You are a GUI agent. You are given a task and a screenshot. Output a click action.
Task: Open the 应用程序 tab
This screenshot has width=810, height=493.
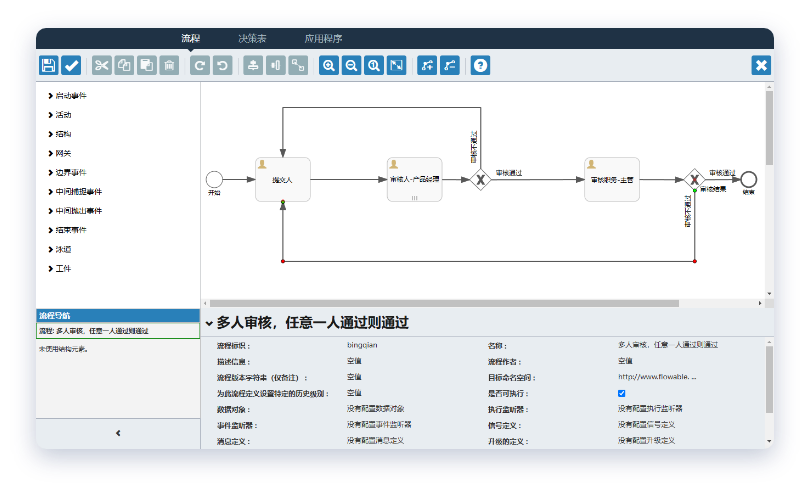pyautogui.click(x=323, y=38)
